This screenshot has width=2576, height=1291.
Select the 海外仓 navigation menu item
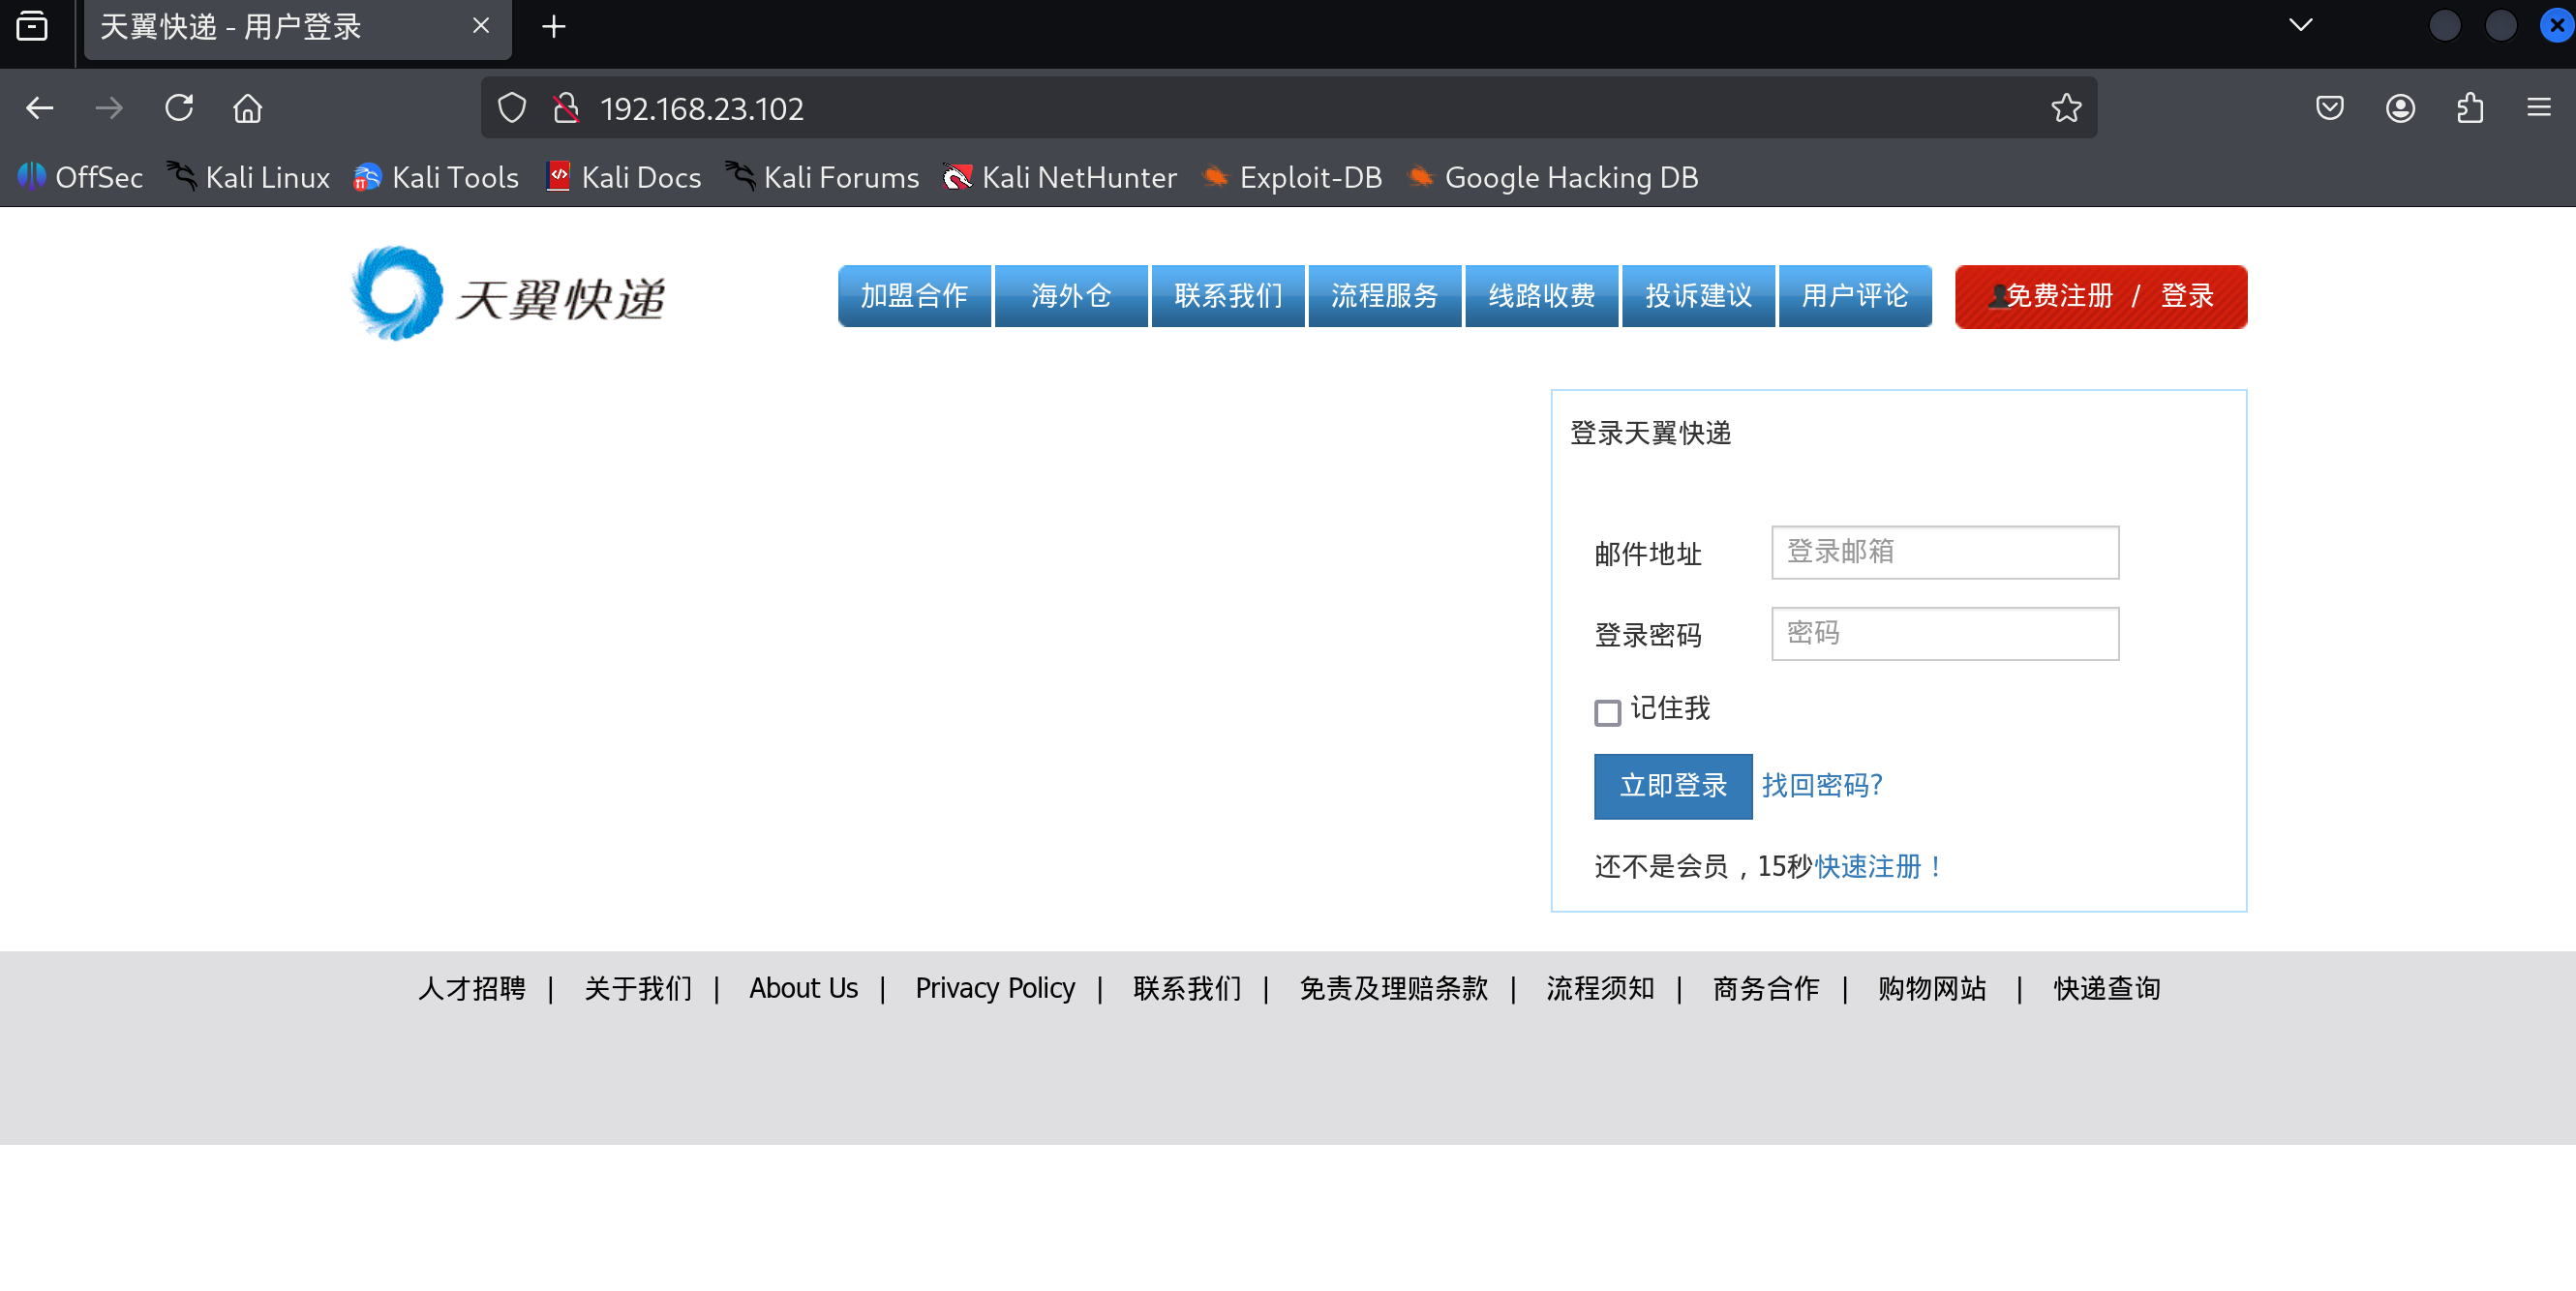1071,296
